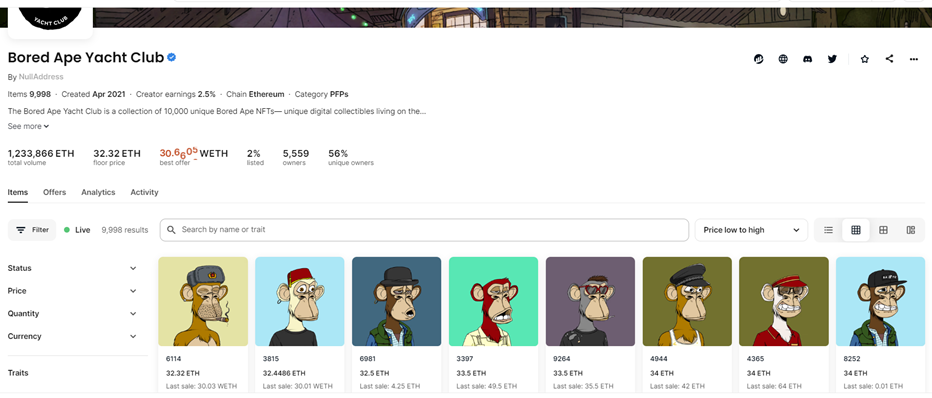Viewport: 932px width, 398px height.
Task: Open the Etherscan link icon
Action: pyautogui.click(x=758, y=59)
